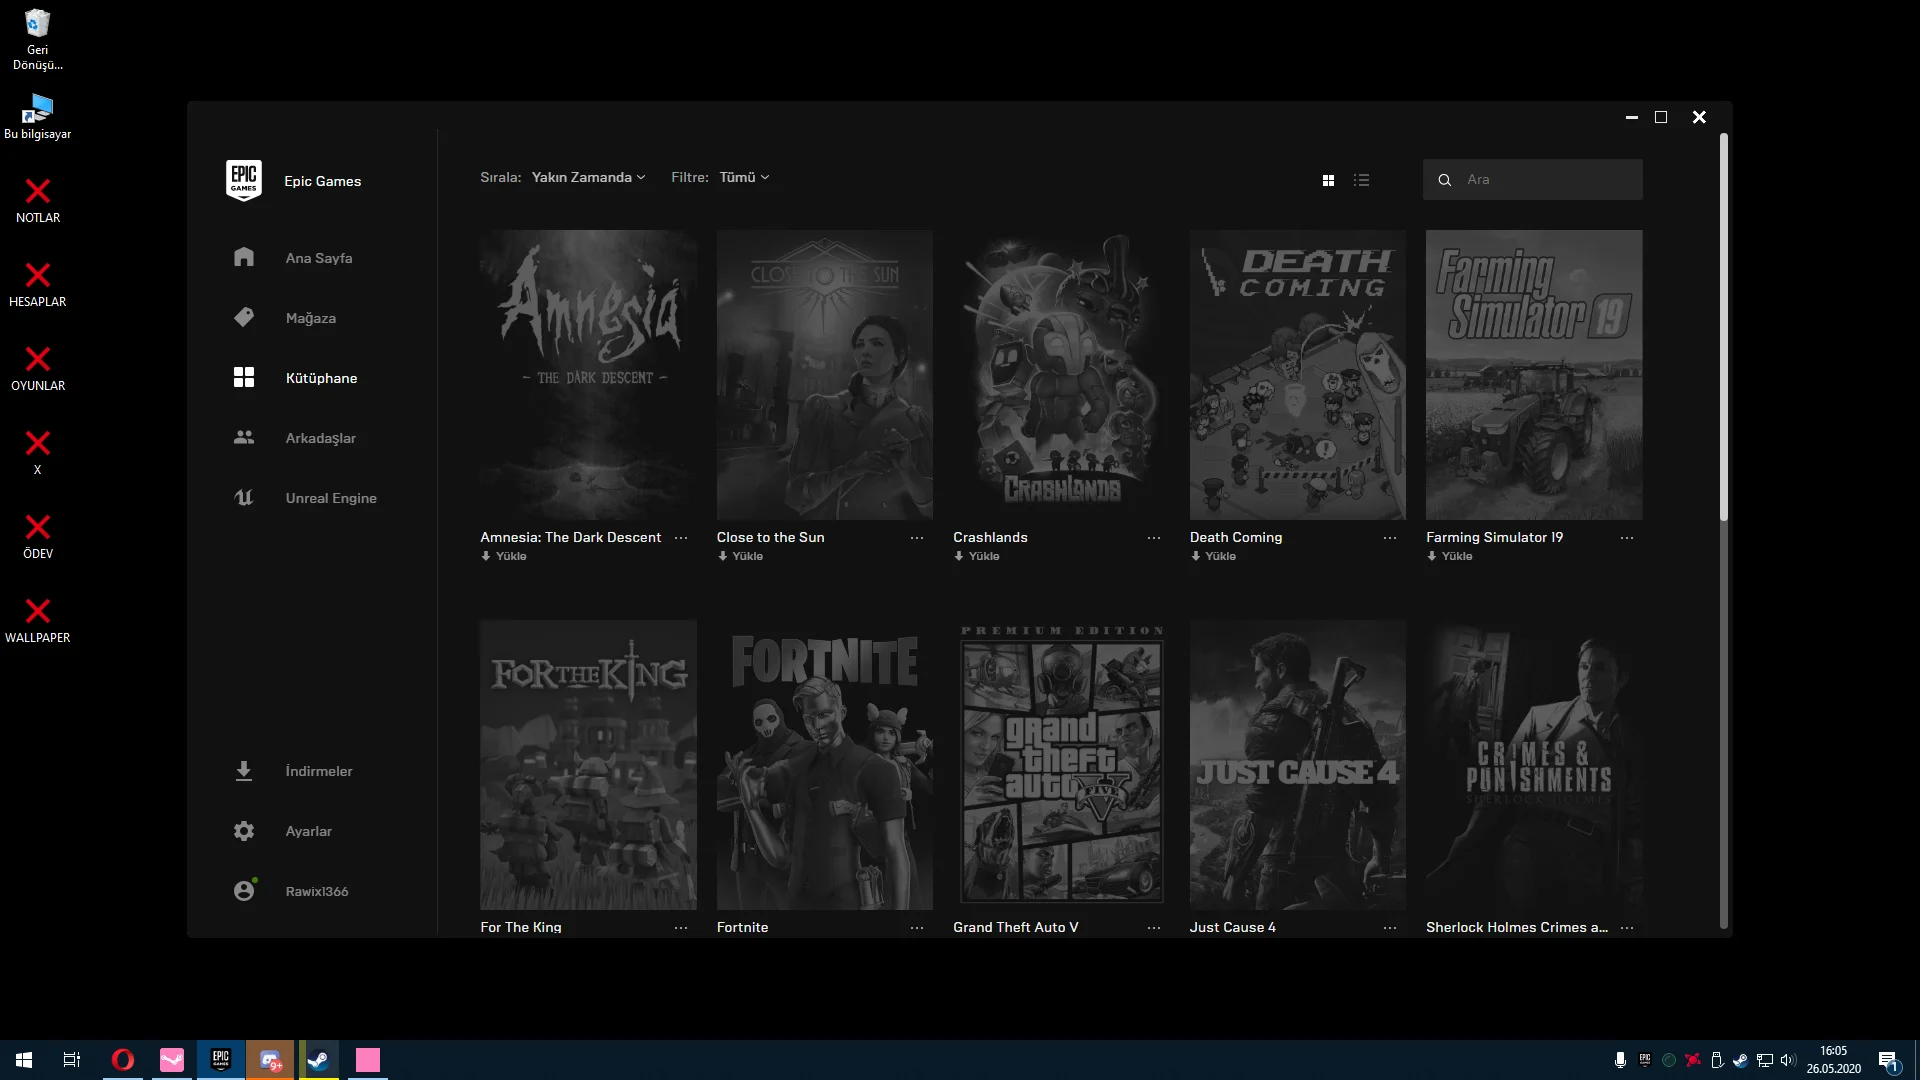
Task: Select the Kütüphane library tab
Action: click(320, 378)
